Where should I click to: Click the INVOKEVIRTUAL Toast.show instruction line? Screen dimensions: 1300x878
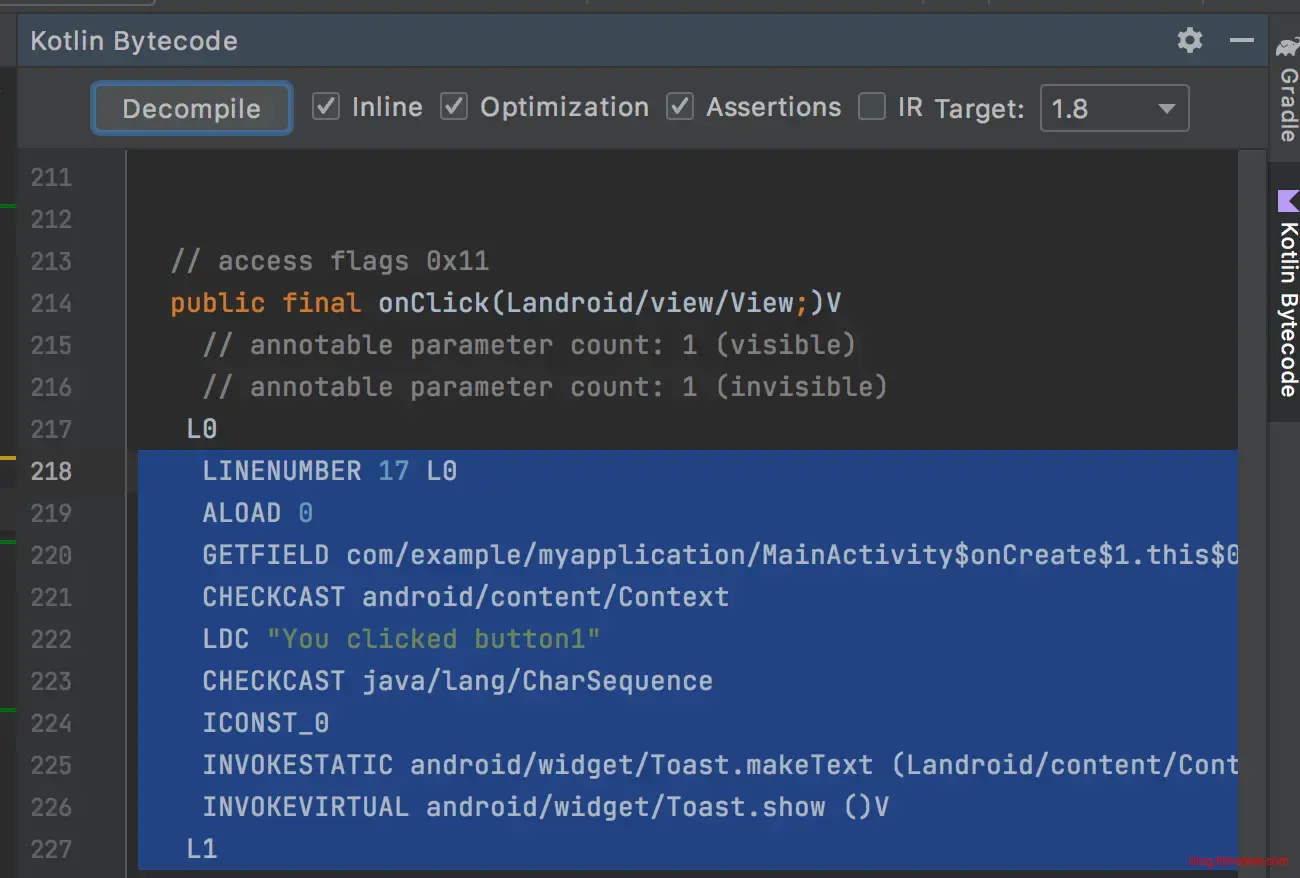pos(545,807)
